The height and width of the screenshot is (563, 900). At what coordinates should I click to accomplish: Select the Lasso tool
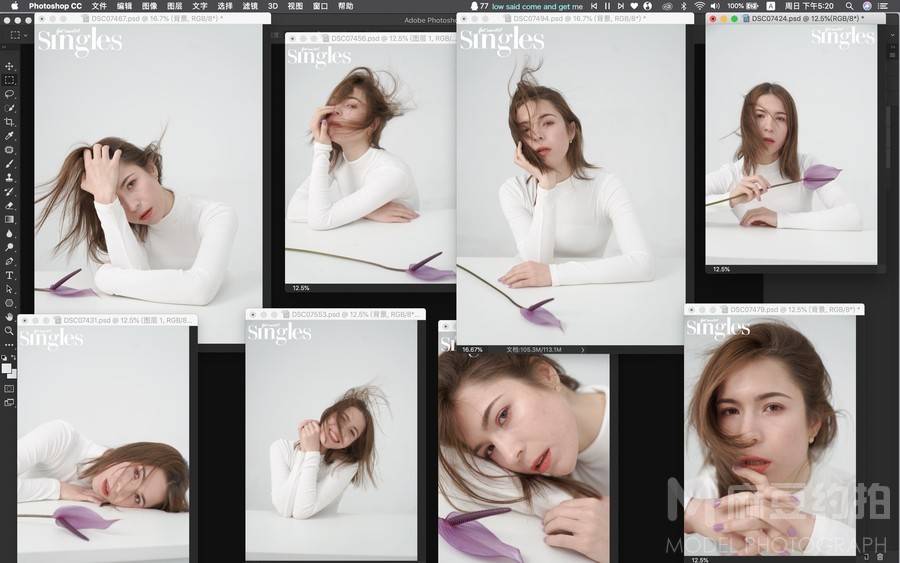coord(9,94)
